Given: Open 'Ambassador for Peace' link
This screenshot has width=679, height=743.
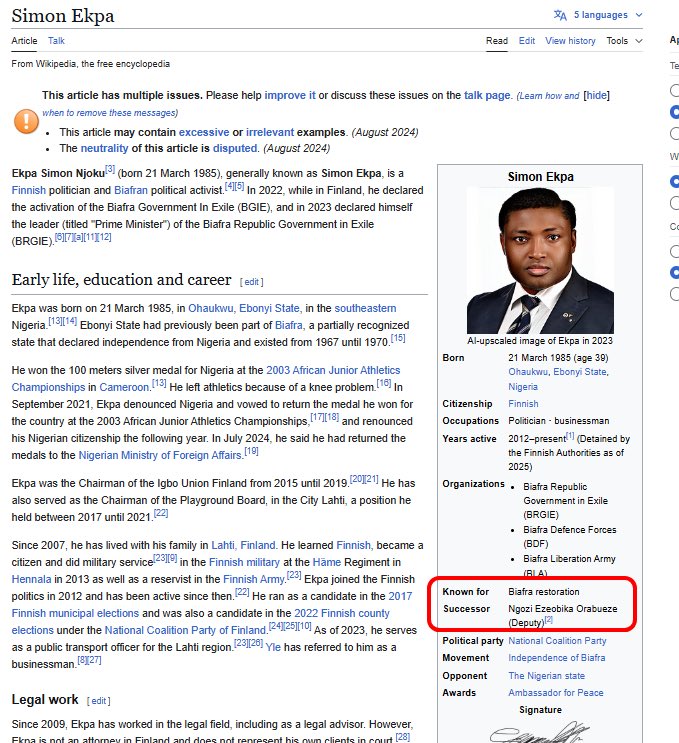Looking at the screenshot, I should click(x=556, y=693).
